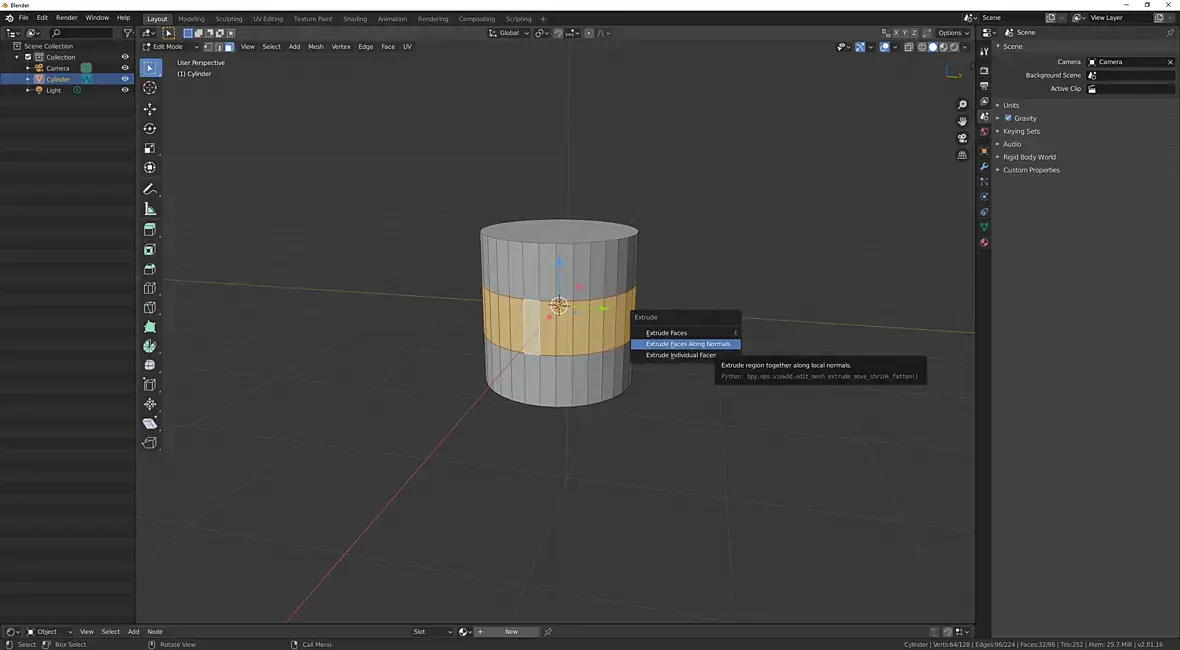The image size is (1180, 650).
Task: Activate the Move tool
Action: (x=150, y=109)
